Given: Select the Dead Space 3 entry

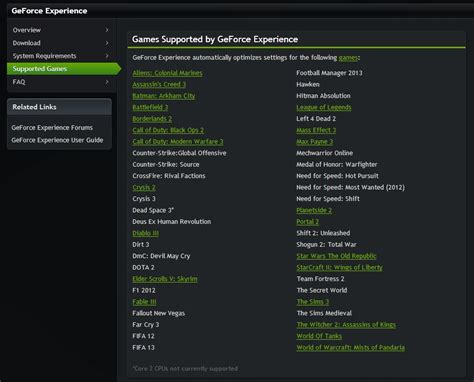Looking at the screenshot, I should pos(153,210).
